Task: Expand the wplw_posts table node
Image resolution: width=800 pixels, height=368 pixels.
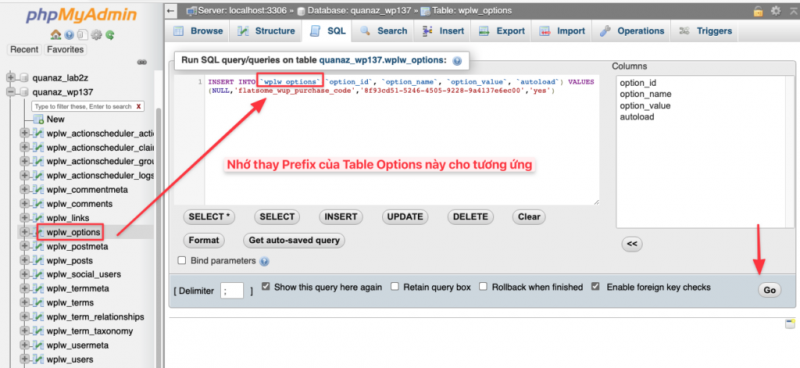Action: [23, 260]
